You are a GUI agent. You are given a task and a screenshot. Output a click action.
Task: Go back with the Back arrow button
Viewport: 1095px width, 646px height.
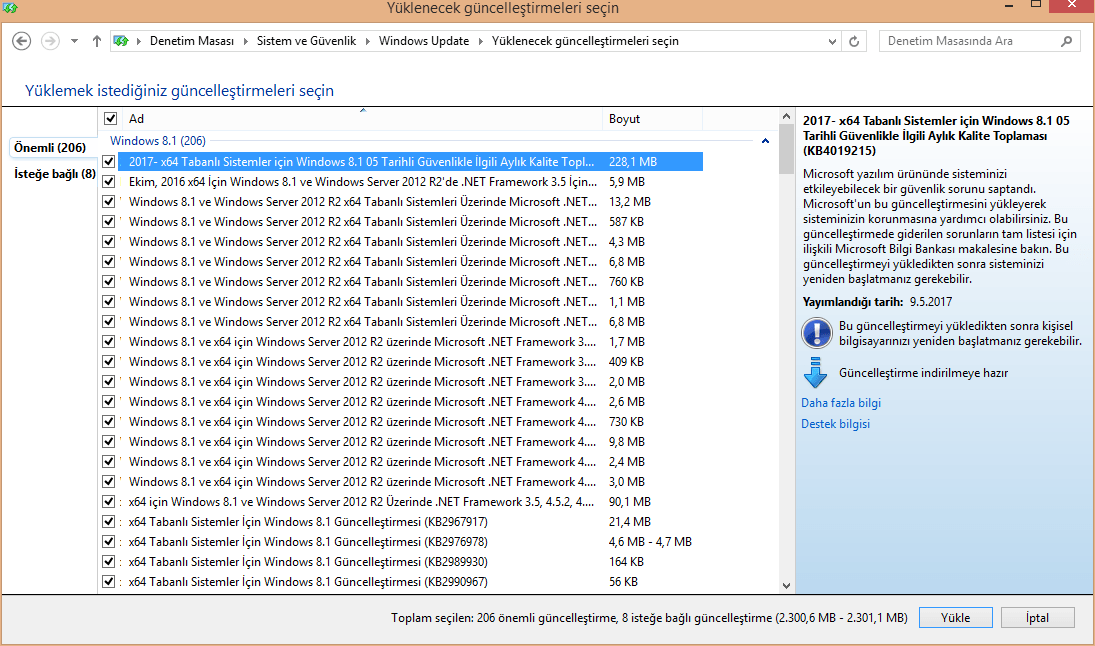[x=22, y=41]
